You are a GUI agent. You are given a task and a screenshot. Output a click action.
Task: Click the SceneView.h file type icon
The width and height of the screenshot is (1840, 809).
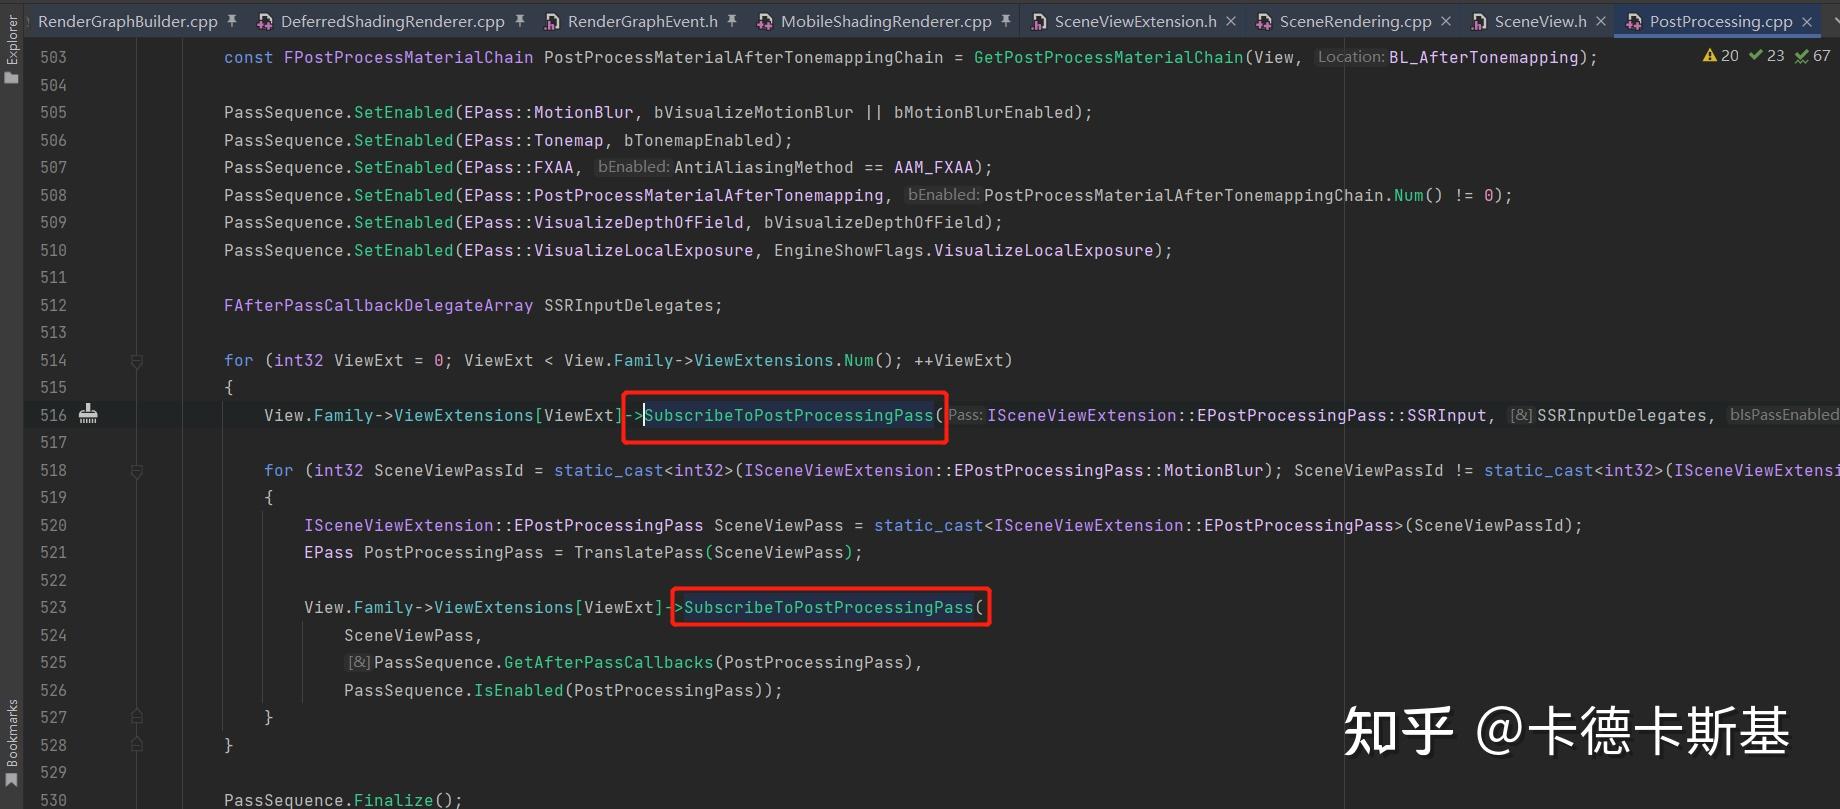(x=1479, y=21)
